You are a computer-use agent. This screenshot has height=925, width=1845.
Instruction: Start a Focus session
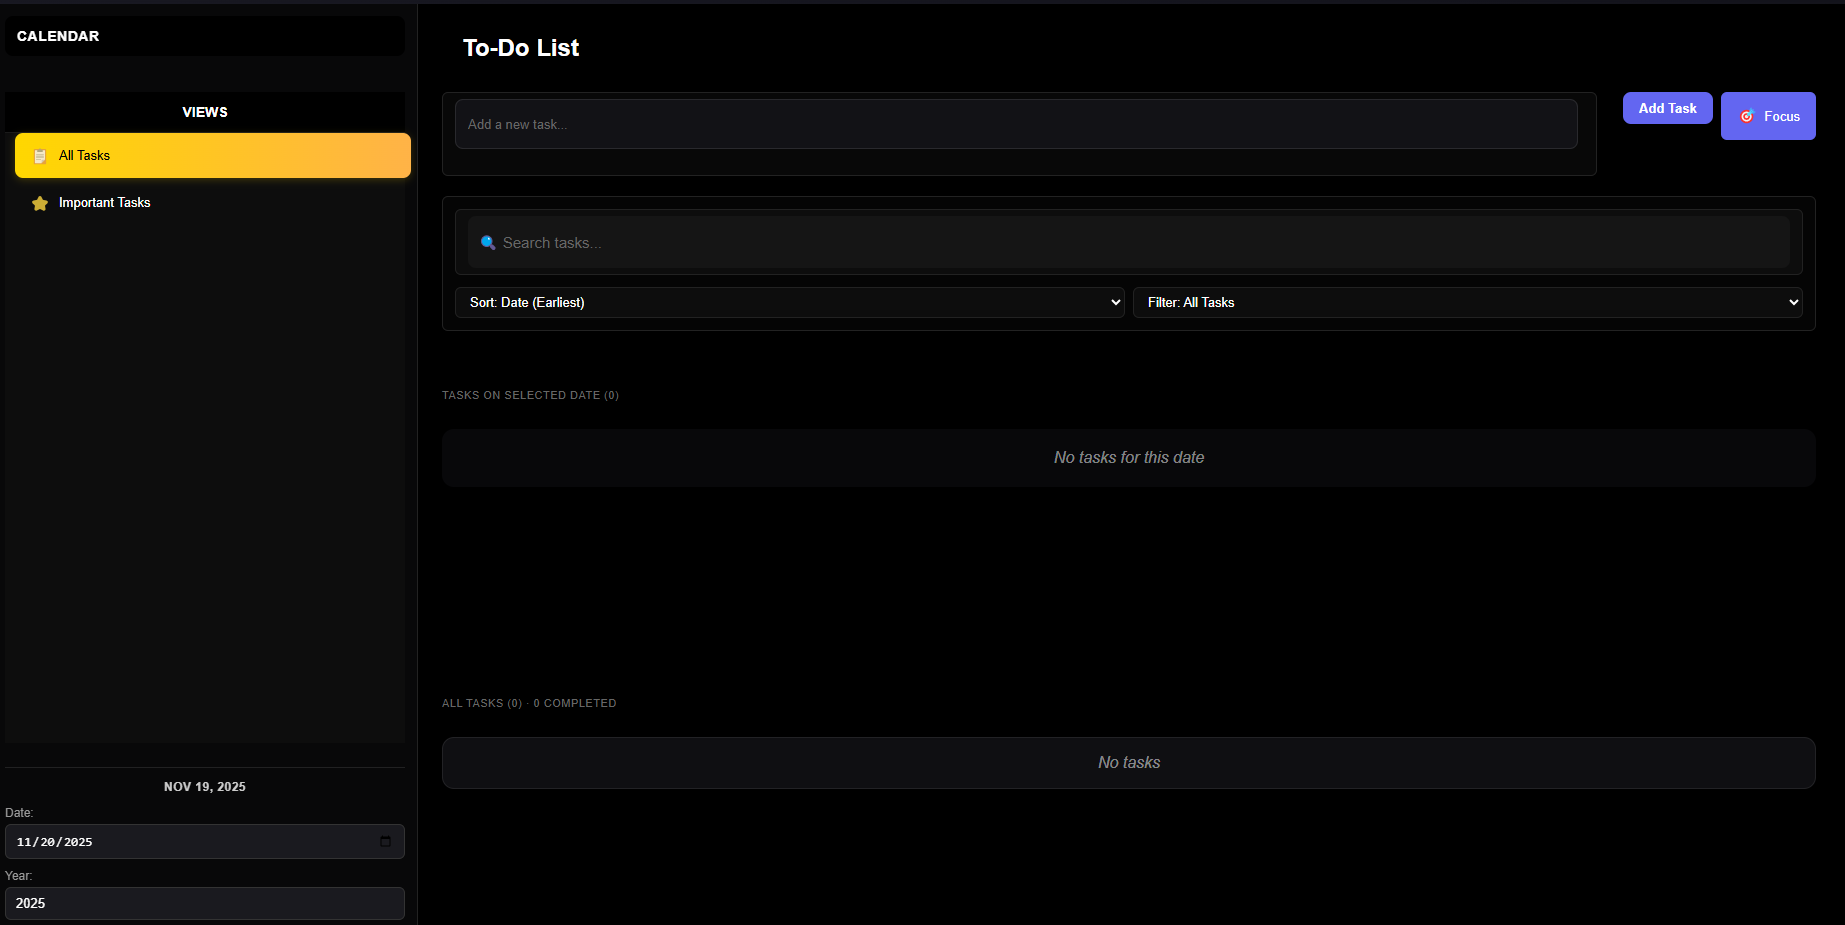click(x=1768, y=116)
